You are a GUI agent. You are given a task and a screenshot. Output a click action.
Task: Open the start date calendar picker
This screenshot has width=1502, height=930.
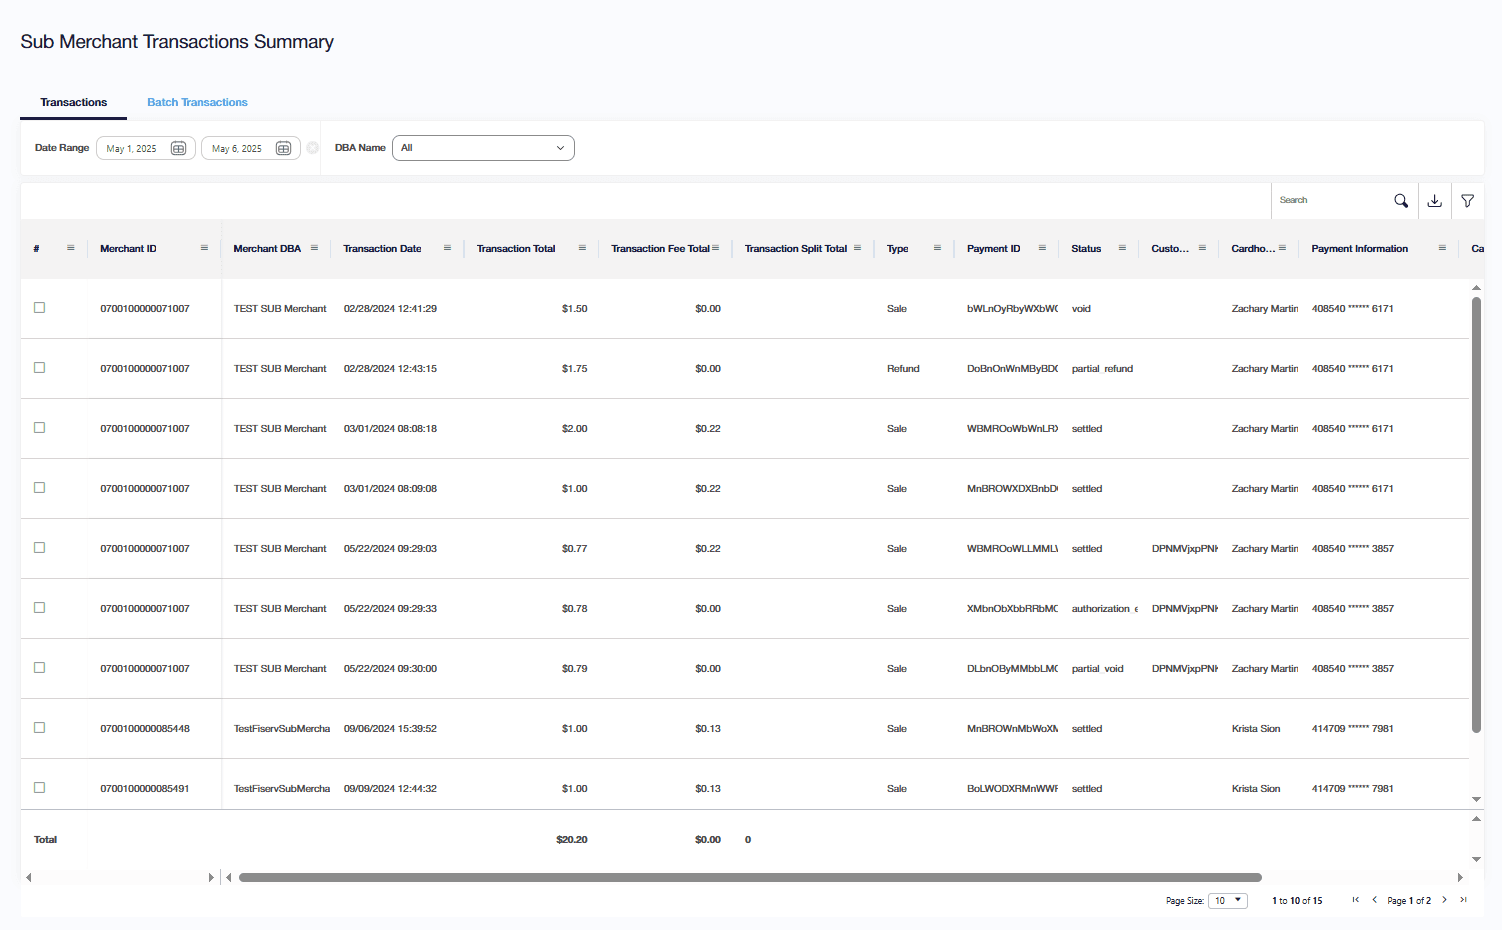pyautogui.click(x=178, y=148)
